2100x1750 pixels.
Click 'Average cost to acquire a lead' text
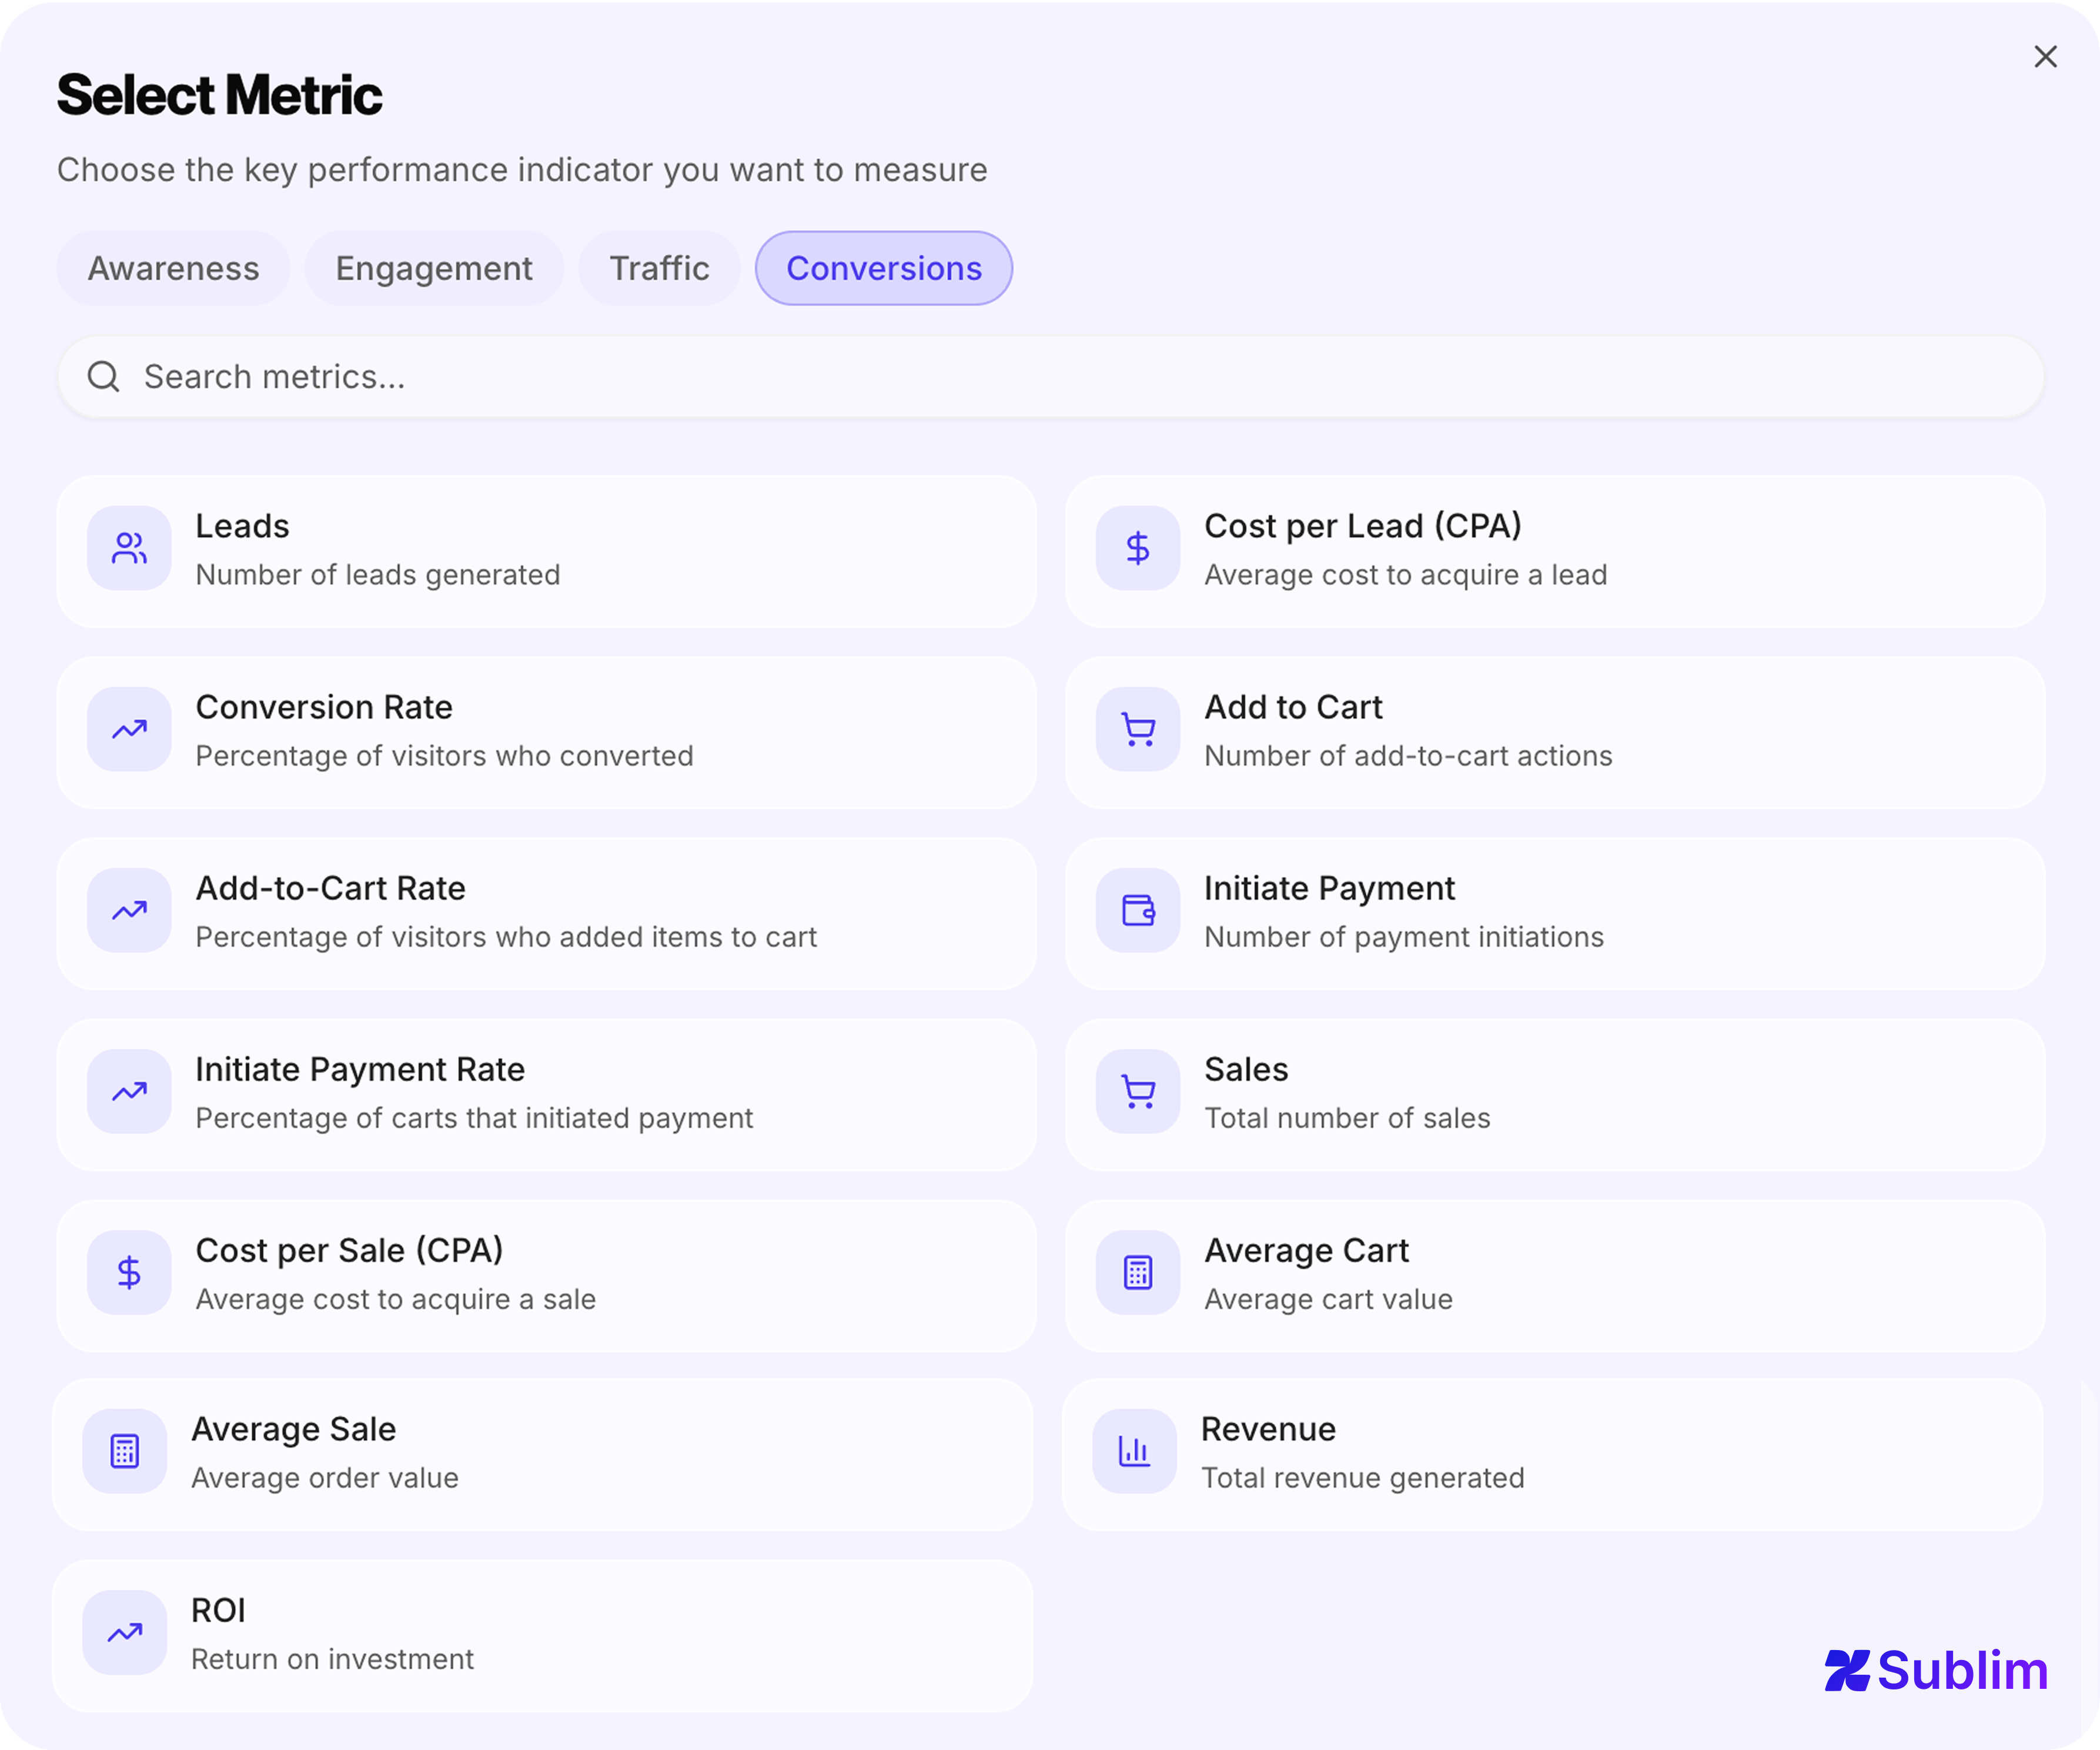point(1406,575)
